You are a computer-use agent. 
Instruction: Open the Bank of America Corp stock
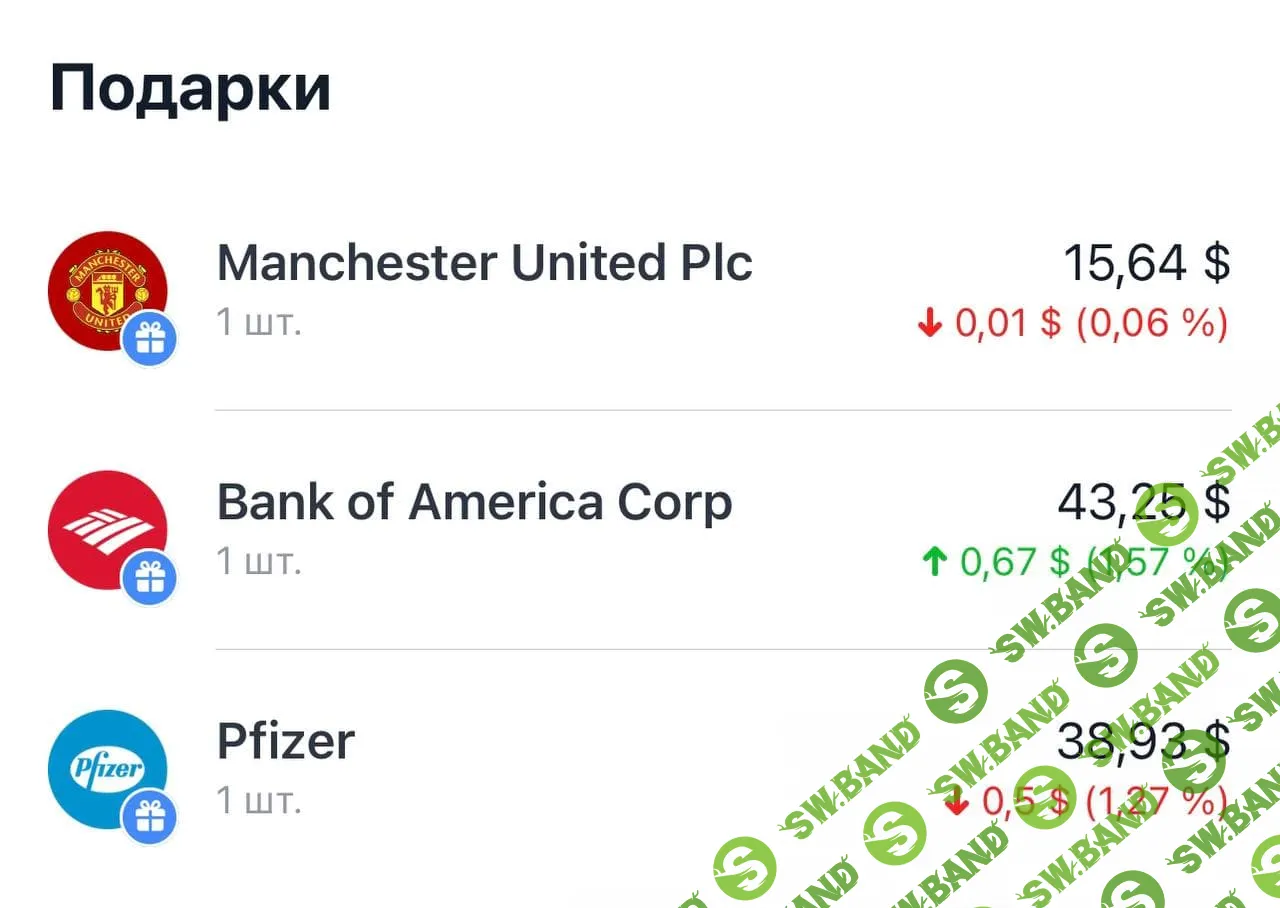pyautogui.click(x=474, y=502)
